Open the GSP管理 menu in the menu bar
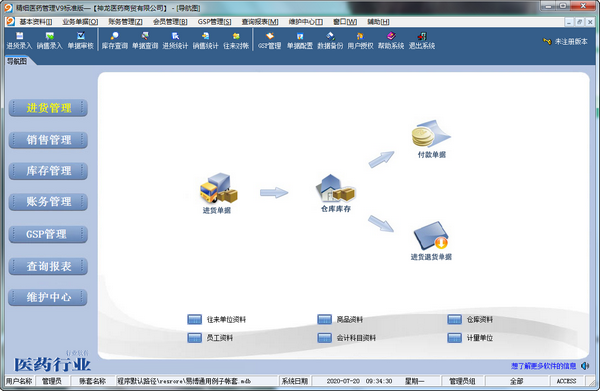The image size is (600, 391). tap(214, 22)
